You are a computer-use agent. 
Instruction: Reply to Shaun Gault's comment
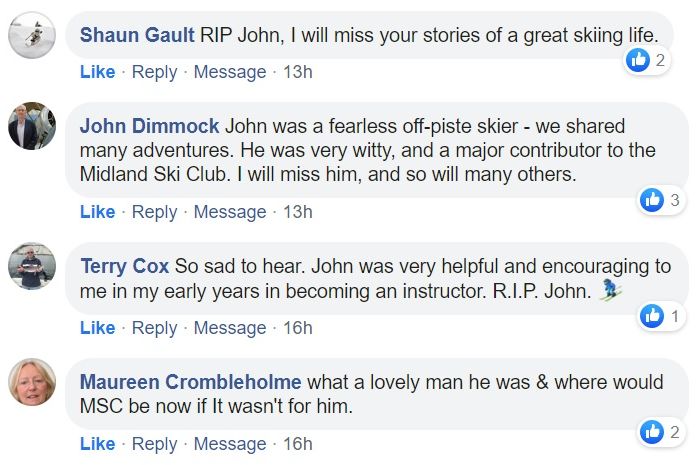[x=154, y=72]
